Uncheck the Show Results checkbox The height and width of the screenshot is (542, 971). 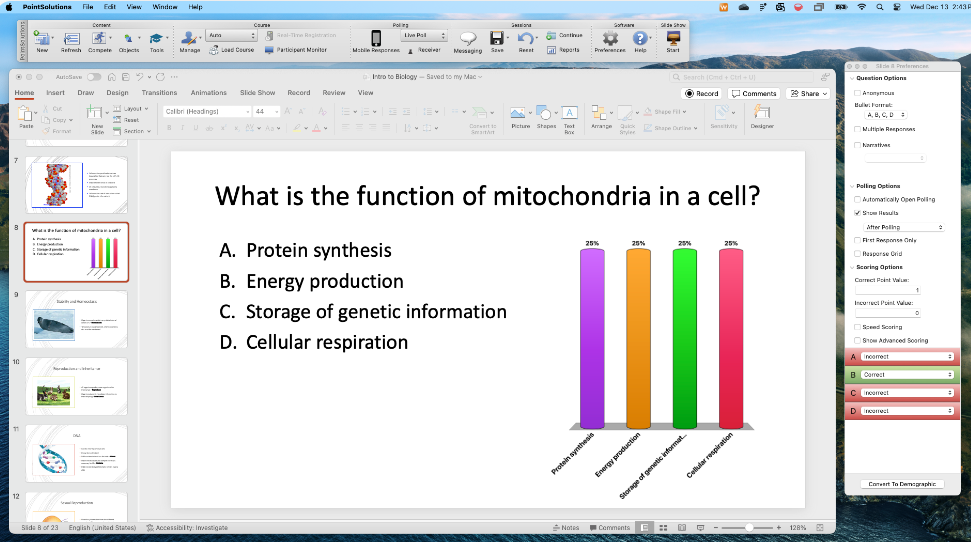point(856,213)
